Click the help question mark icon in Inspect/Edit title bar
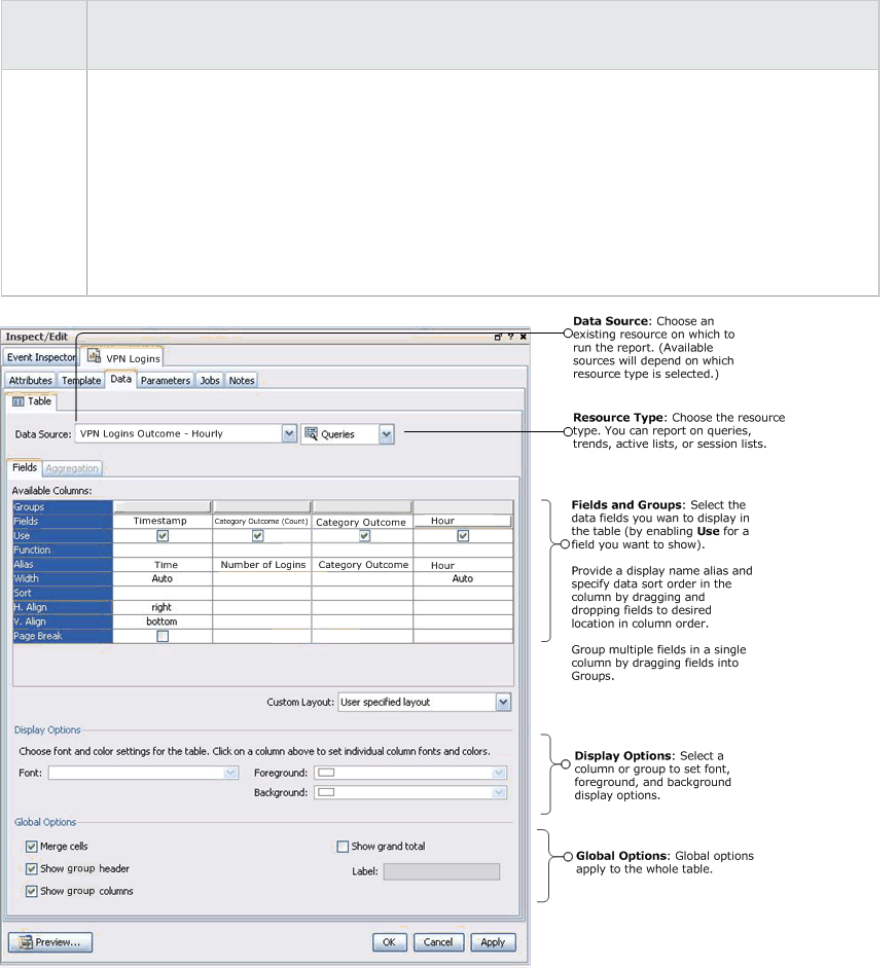880x968 pixels. pyautogui.click(x=511, y=337)
